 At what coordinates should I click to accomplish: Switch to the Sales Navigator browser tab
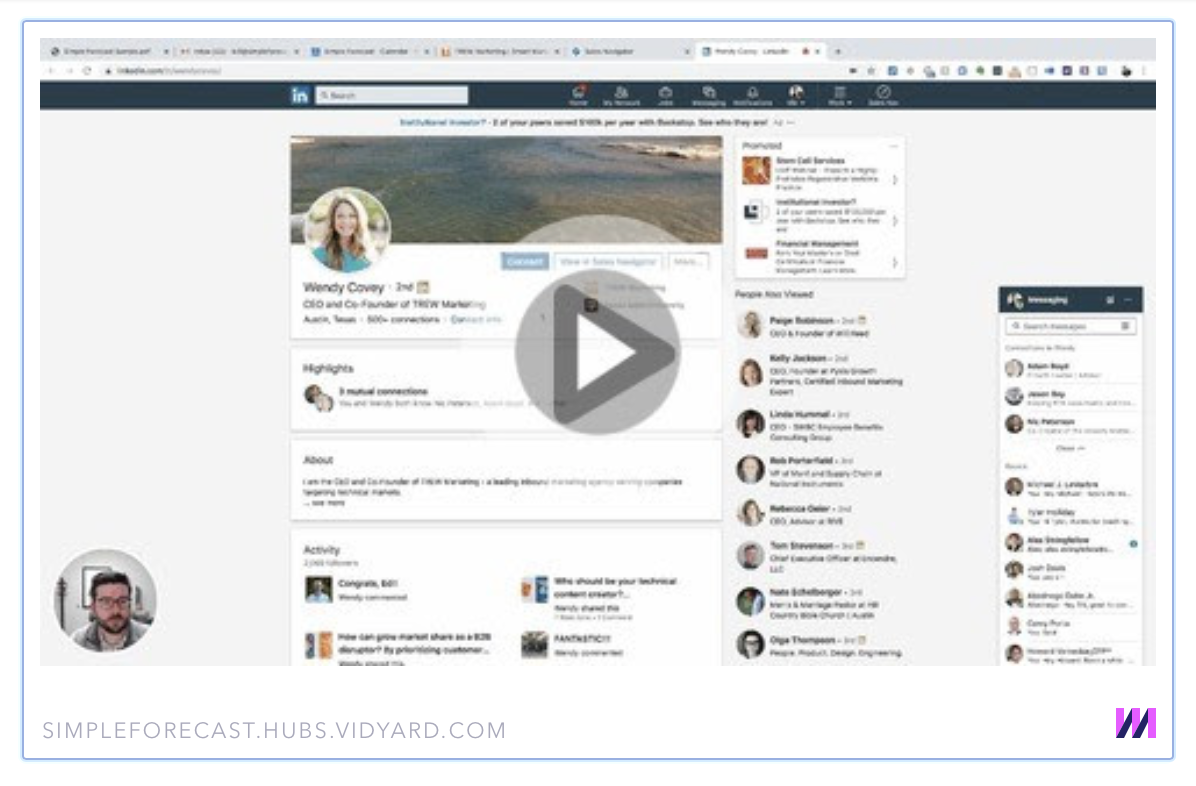tap(630, 51)
